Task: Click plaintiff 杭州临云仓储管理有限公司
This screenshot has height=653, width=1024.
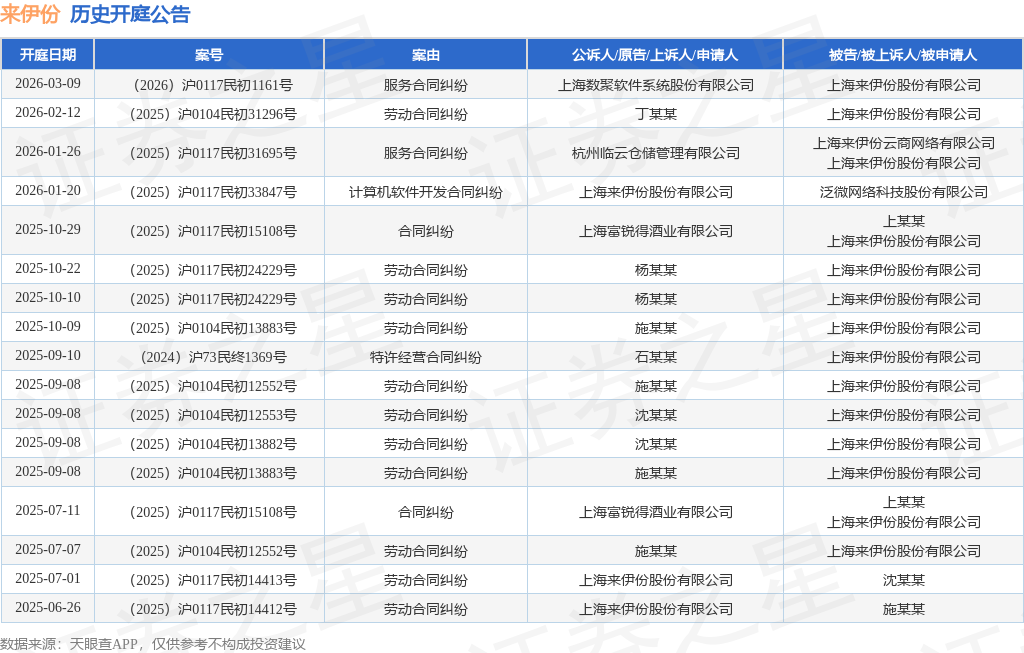Action: click(656, 153)
